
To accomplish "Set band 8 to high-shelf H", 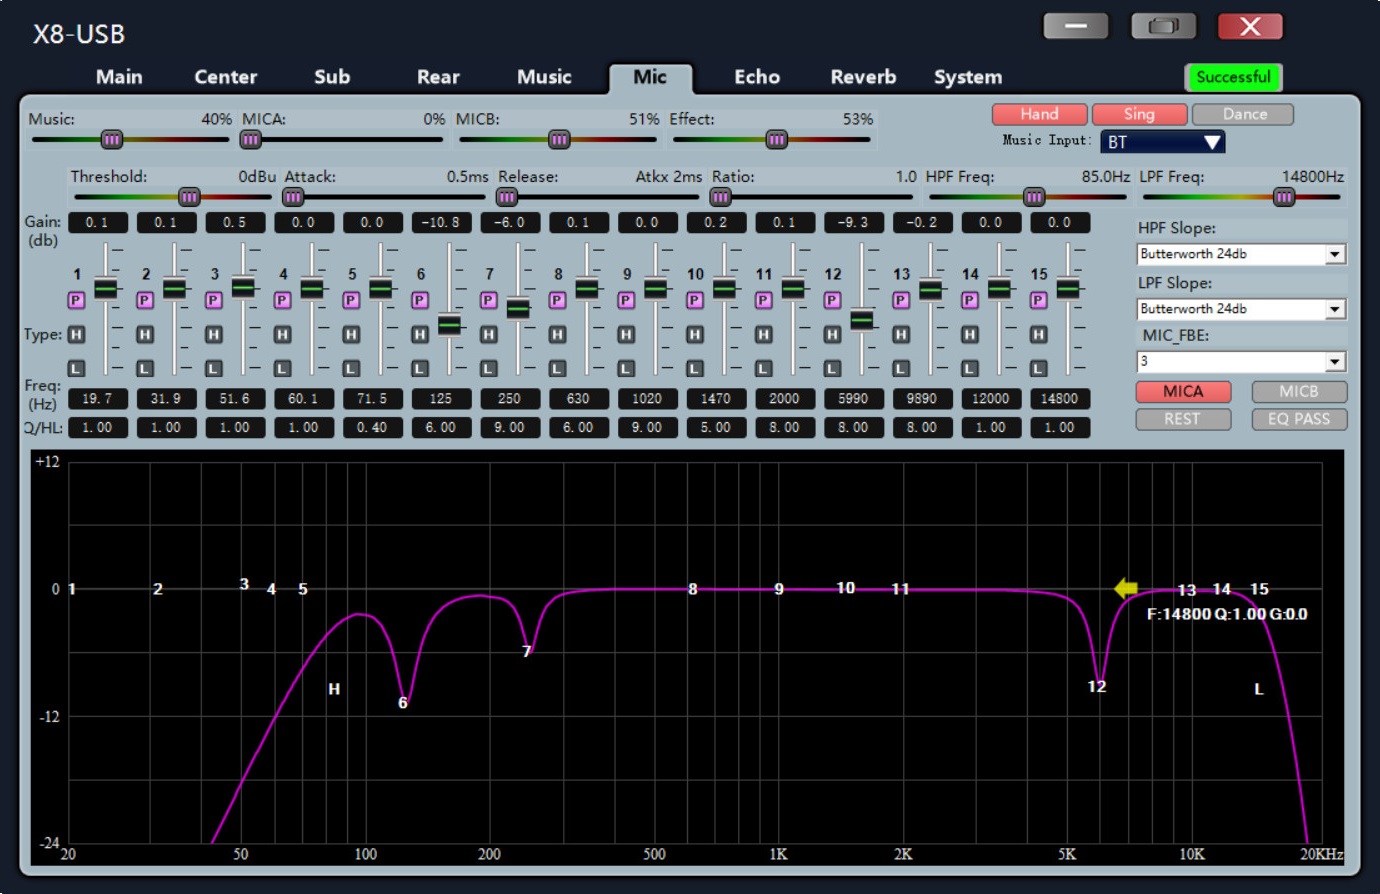I will (558, 334).
